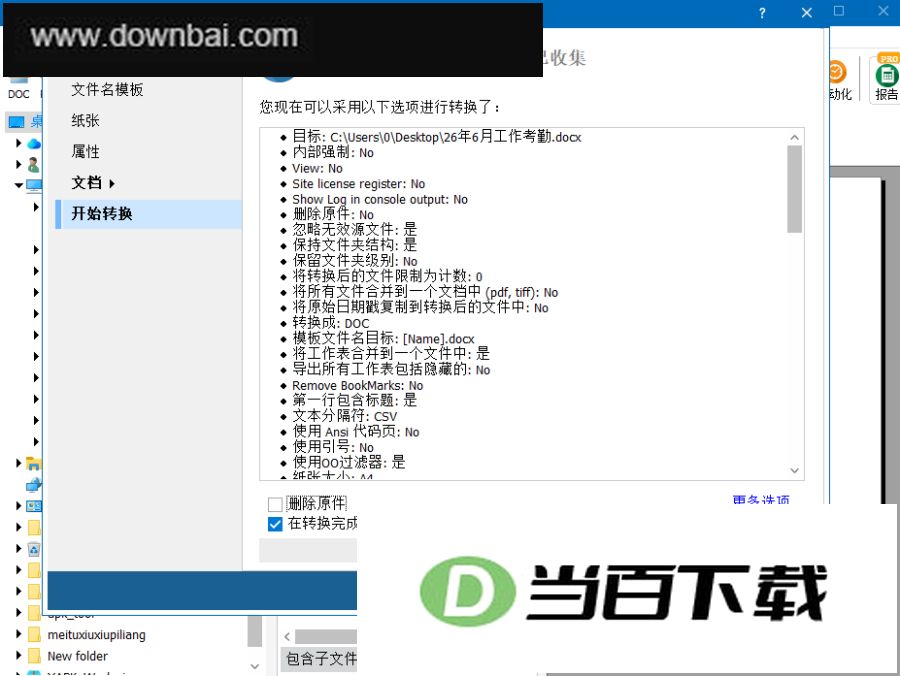Uncheck the 在转换完成 checkbox

tap(275, 524)
